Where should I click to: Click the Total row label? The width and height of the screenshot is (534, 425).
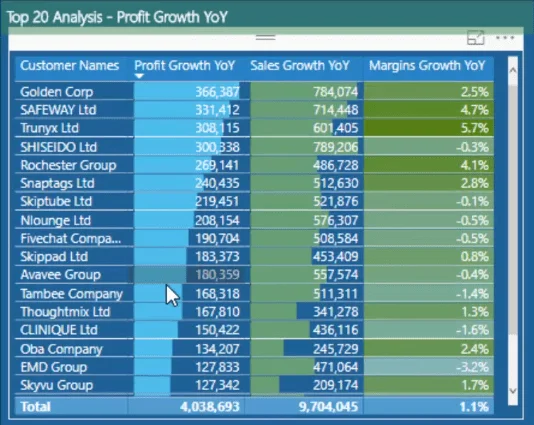[x=35, y=407]
